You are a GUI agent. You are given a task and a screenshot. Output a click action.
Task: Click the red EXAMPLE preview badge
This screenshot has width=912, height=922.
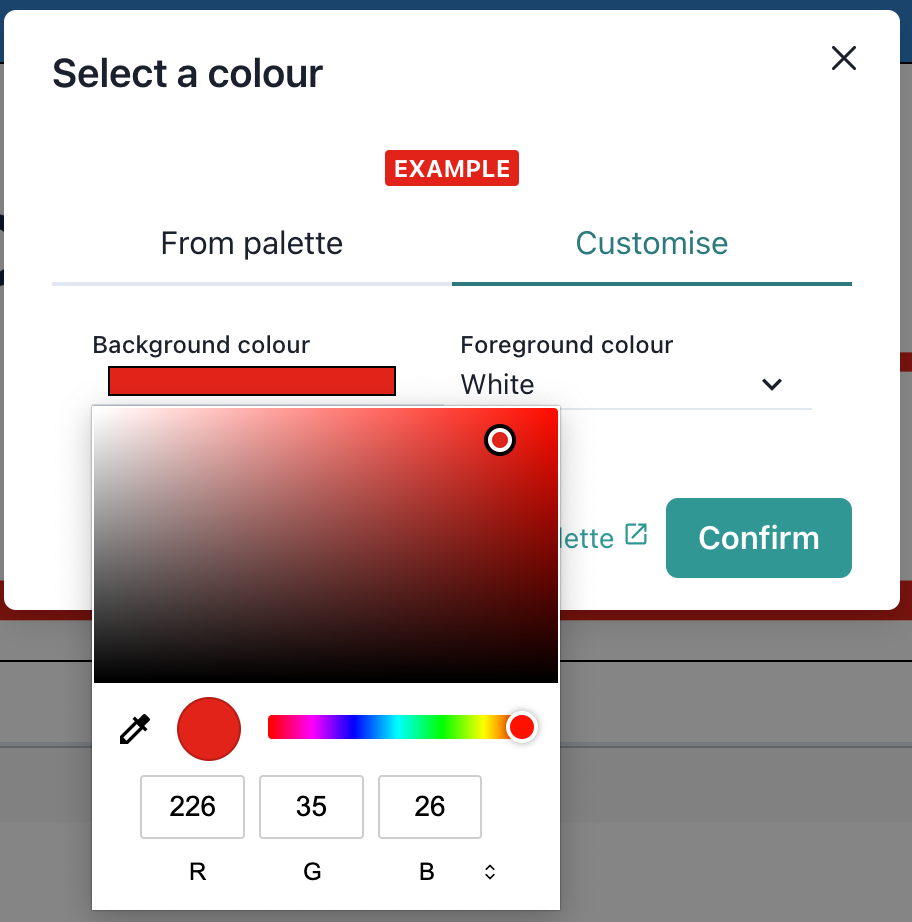pos(451,168)
